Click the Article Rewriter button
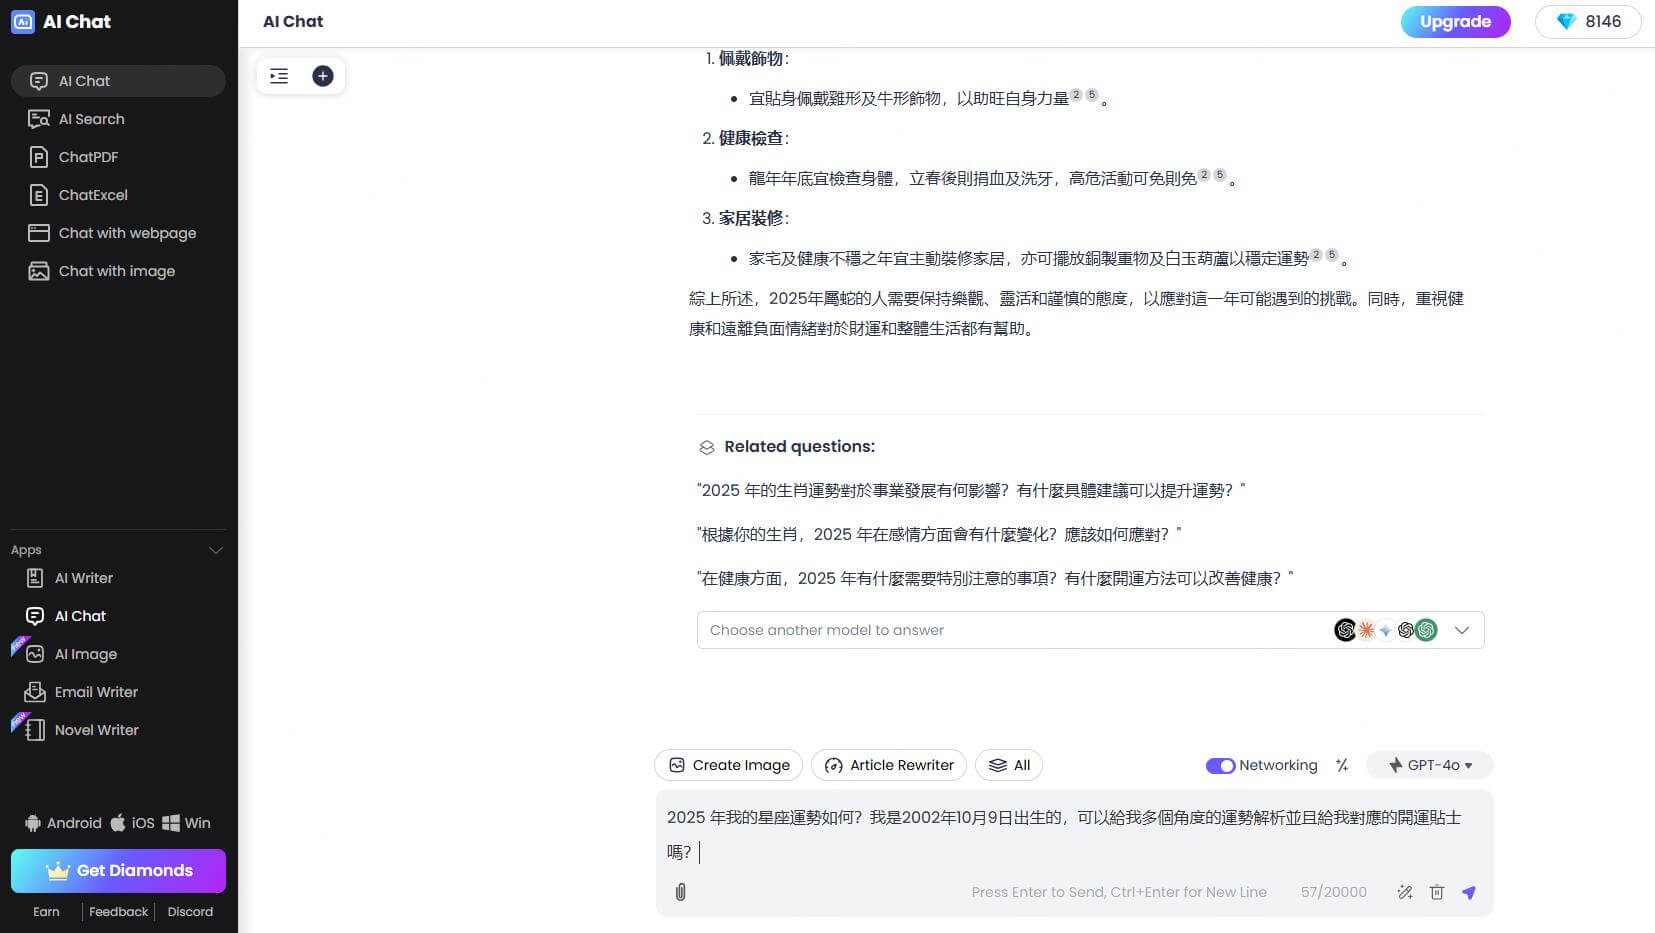 tap(889, 765)
